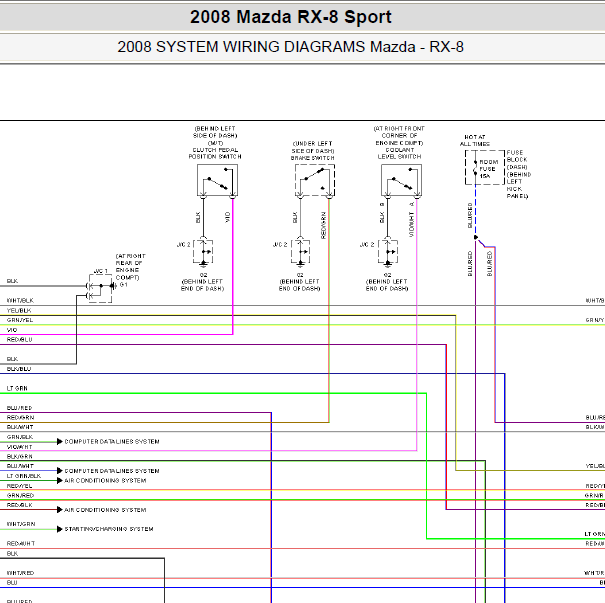The image size is (605, 603).
Task: Click the RED/BLU wire label on left
Action: pyautogui.click(x=19, y=340)
